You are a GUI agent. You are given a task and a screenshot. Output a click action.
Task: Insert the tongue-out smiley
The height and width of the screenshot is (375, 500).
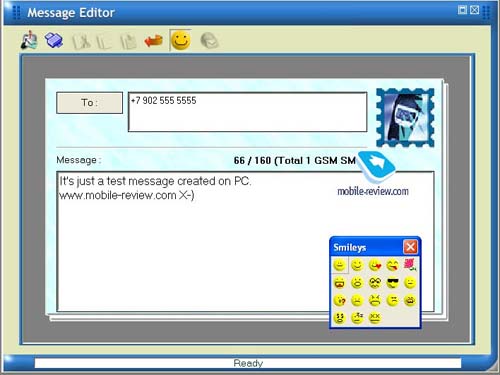coord(393,265)
